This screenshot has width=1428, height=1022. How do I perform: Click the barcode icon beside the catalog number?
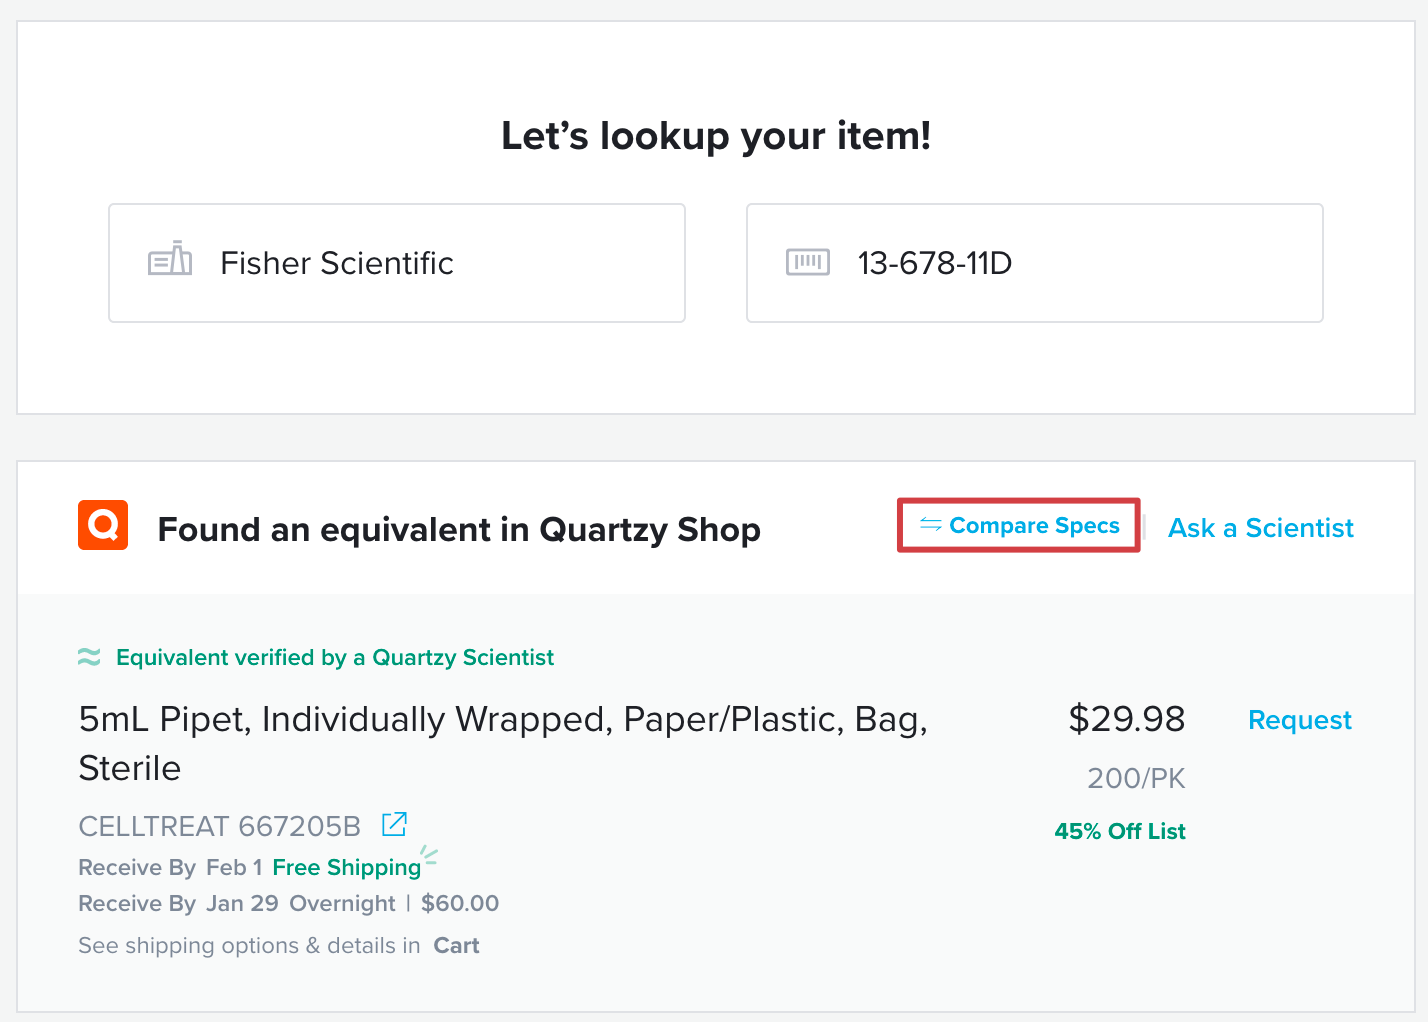808,262
